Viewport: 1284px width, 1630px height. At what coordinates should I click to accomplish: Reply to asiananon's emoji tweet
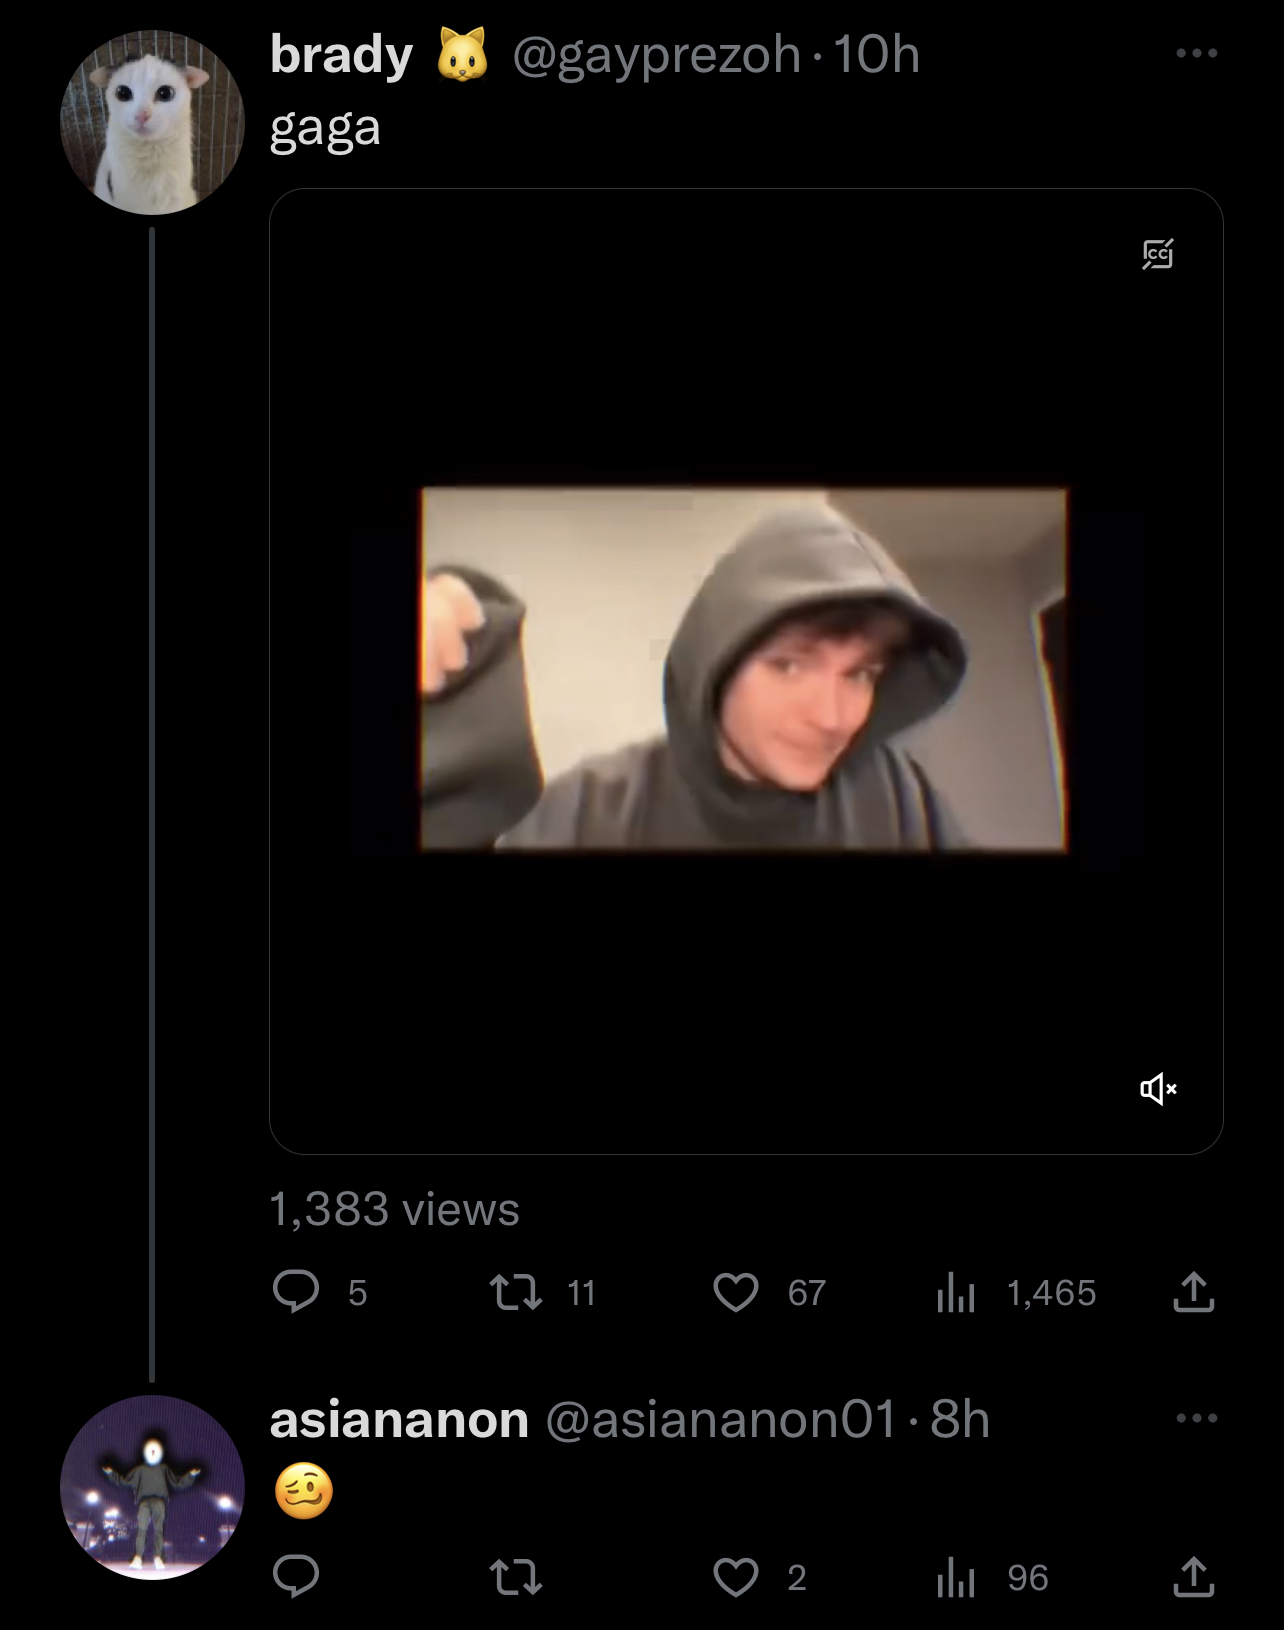coord(296,1577)
